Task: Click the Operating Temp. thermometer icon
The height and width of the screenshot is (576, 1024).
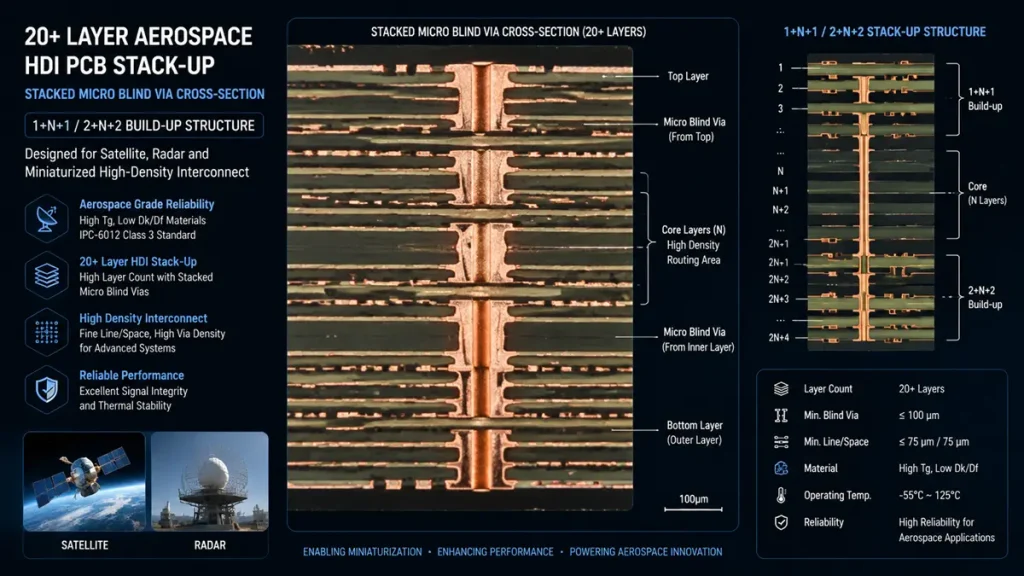Action: pyautogui.click(x=781, y=495)
